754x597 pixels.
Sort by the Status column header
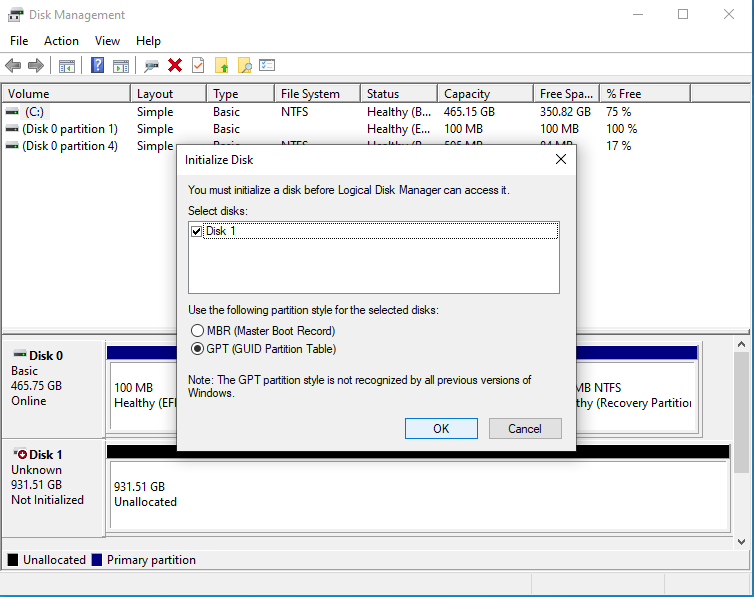(399, 94)
